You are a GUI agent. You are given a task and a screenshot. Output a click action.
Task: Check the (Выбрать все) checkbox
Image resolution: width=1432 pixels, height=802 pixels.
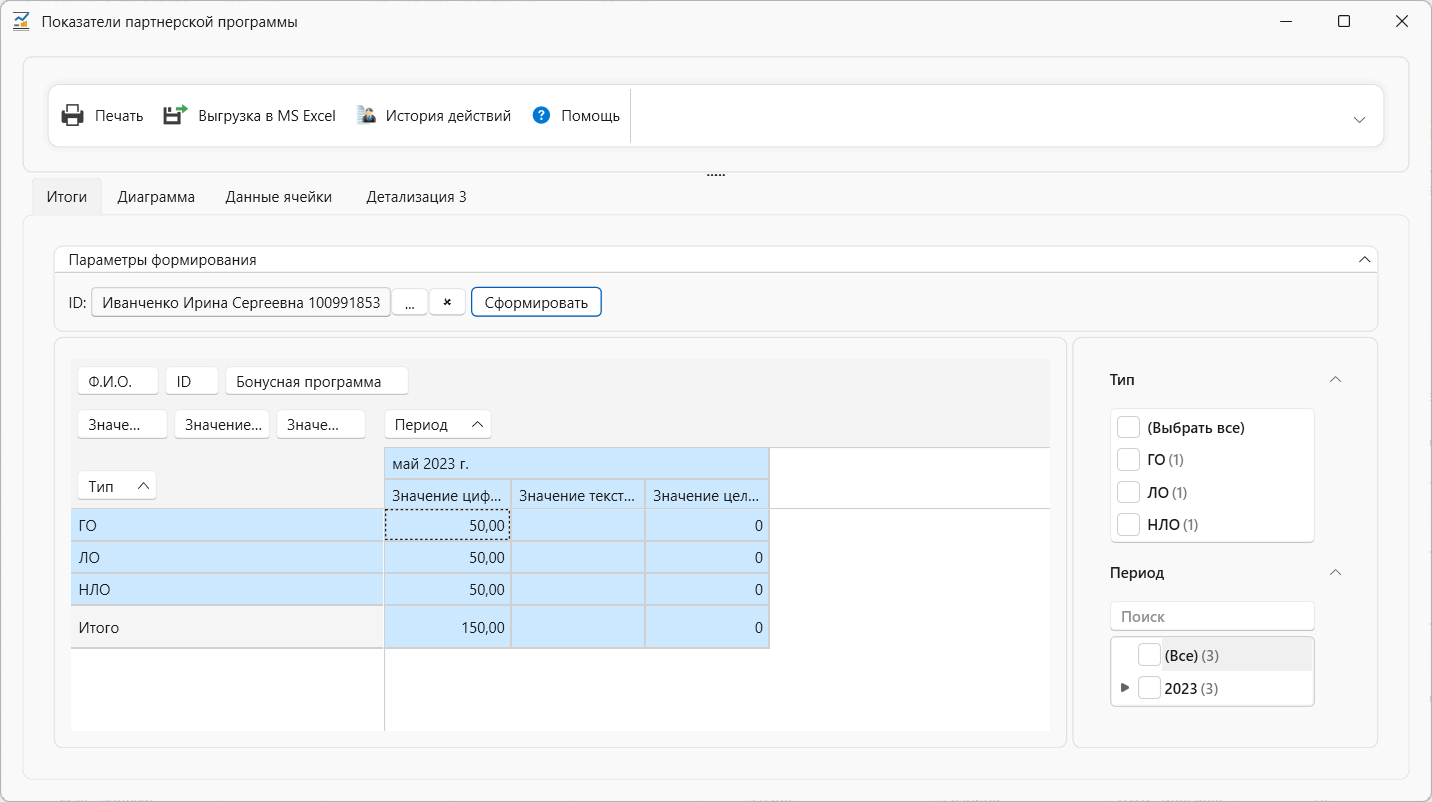pos(1128,427)
